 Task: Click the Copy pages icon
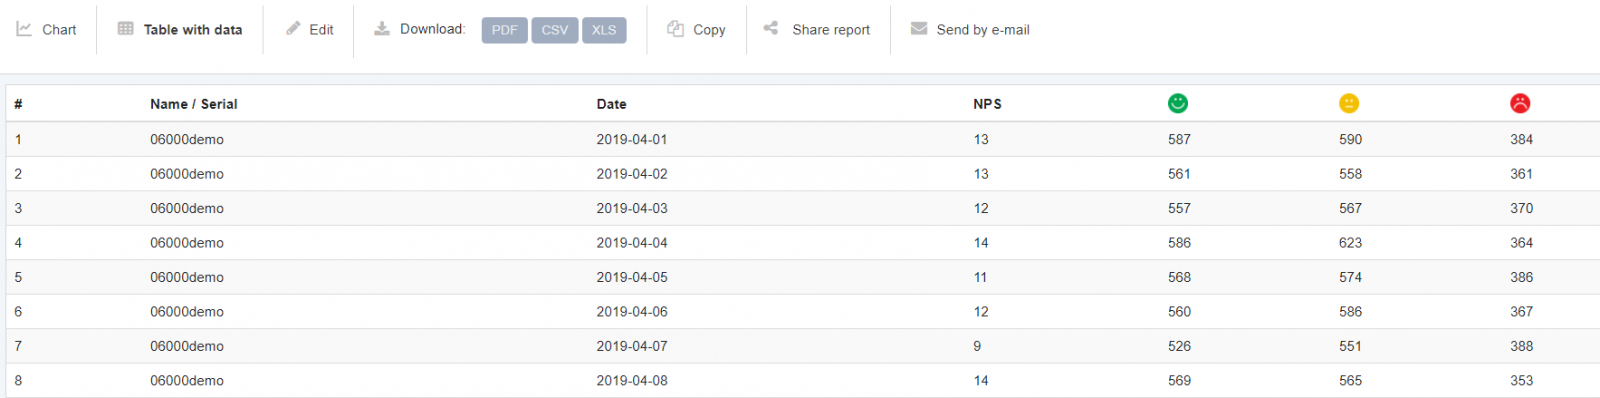coord(676,29)
